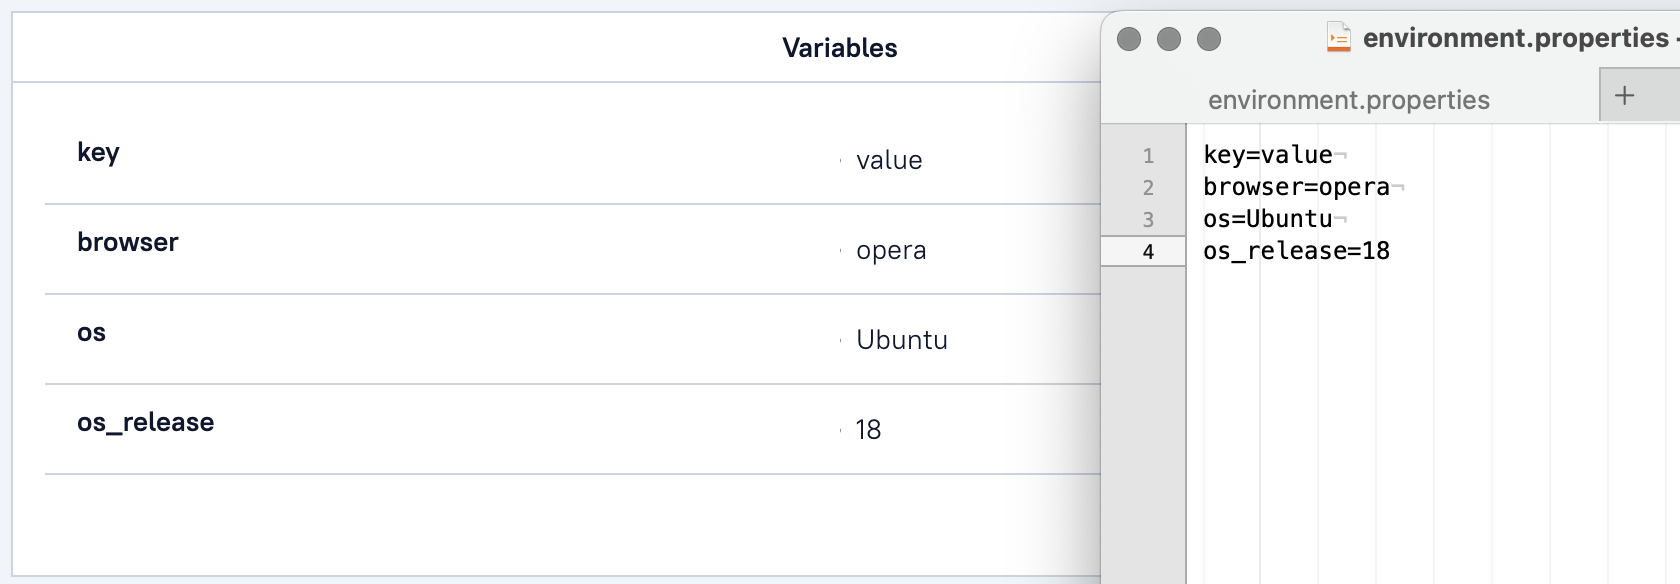Click the os=Ubuntu line in the editor
The height and width of the screenshot is (584, 1680).
click(1266, 219)
